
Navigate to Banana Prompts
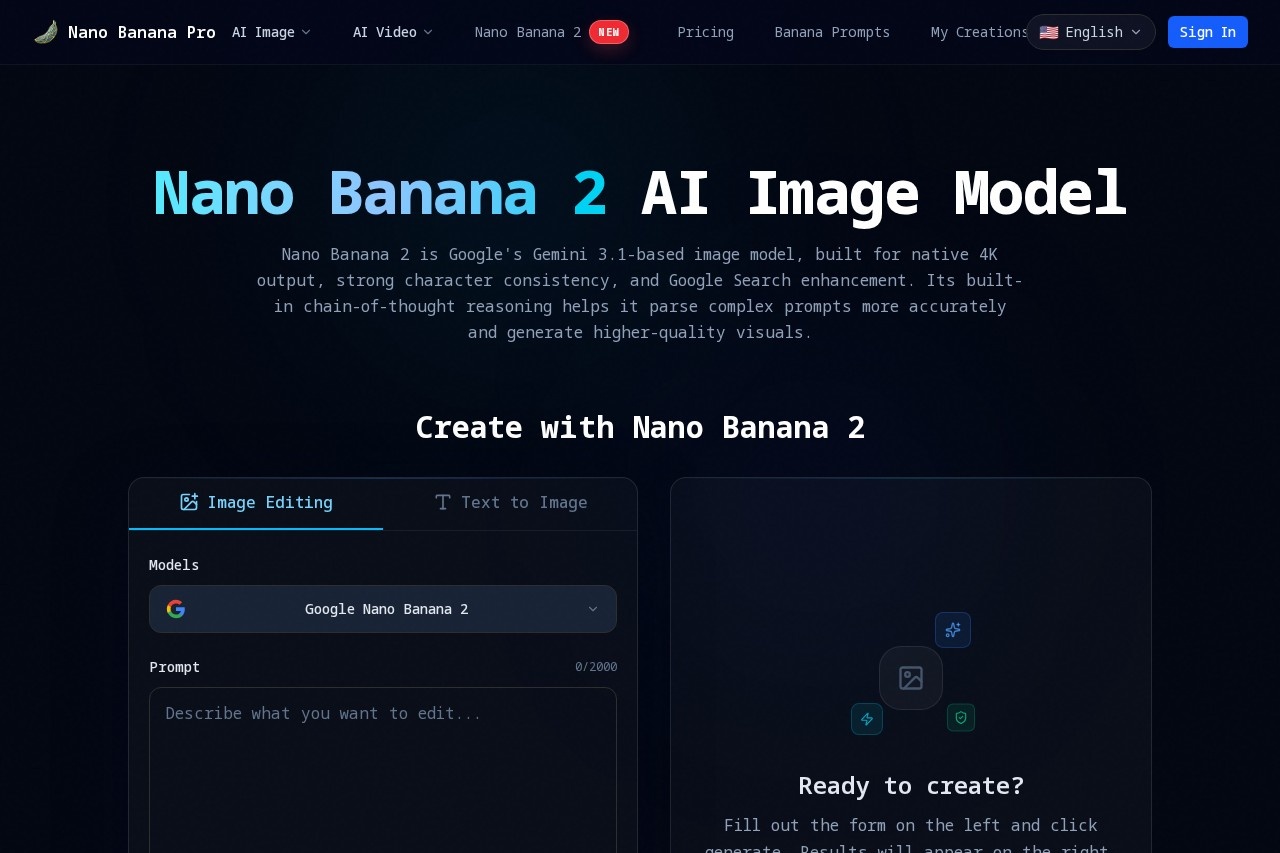832,32
